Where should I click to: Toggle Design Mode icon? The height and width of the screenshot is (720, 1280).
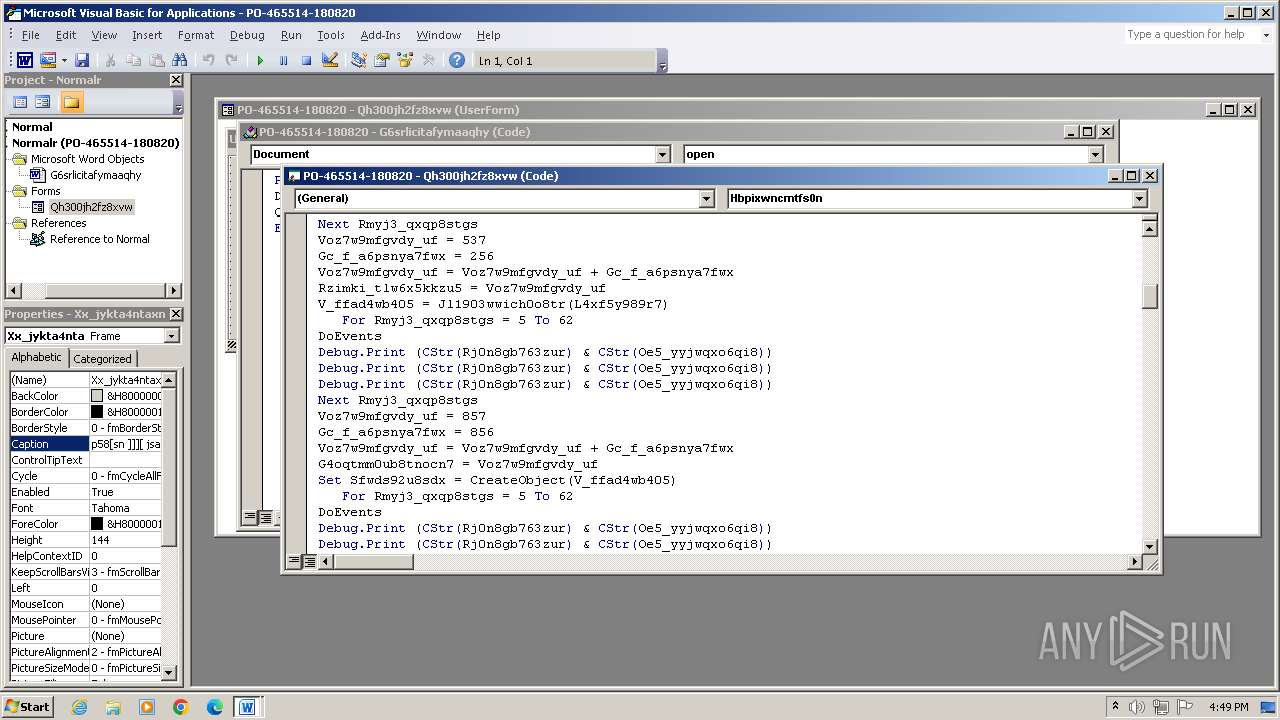coord(330,61)
